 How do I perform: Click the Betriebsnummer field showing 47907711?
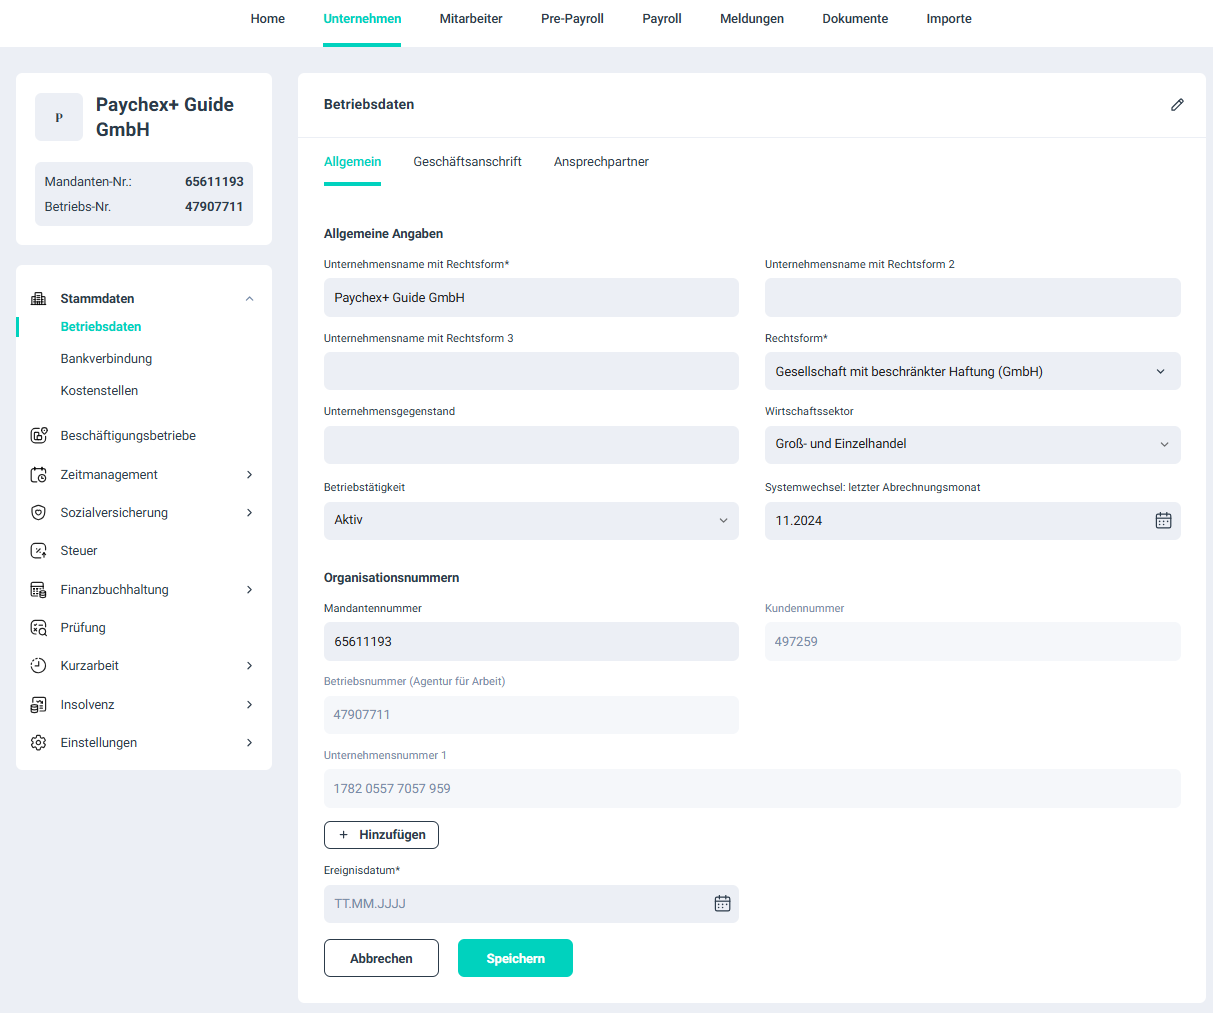[531, 715]
